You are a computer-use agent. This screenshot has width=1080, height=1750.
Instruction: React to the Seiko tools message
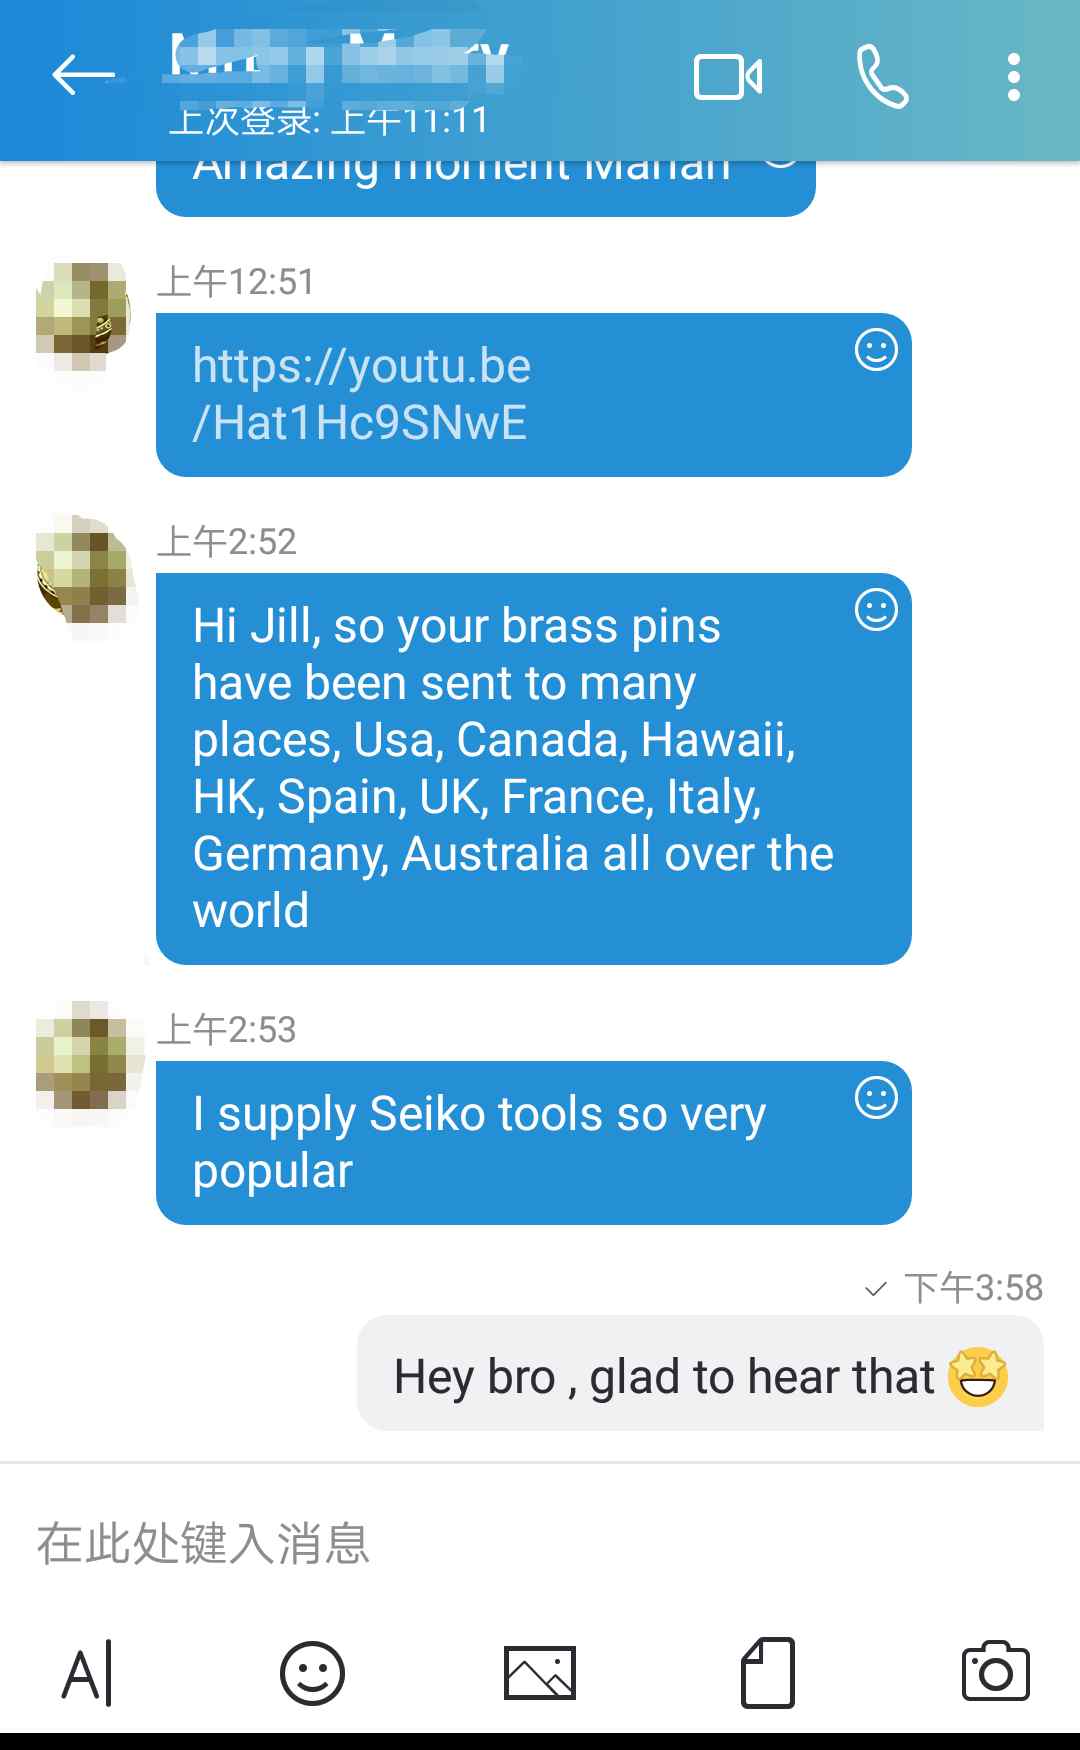pyautogui.click(x=876, y=1098)
